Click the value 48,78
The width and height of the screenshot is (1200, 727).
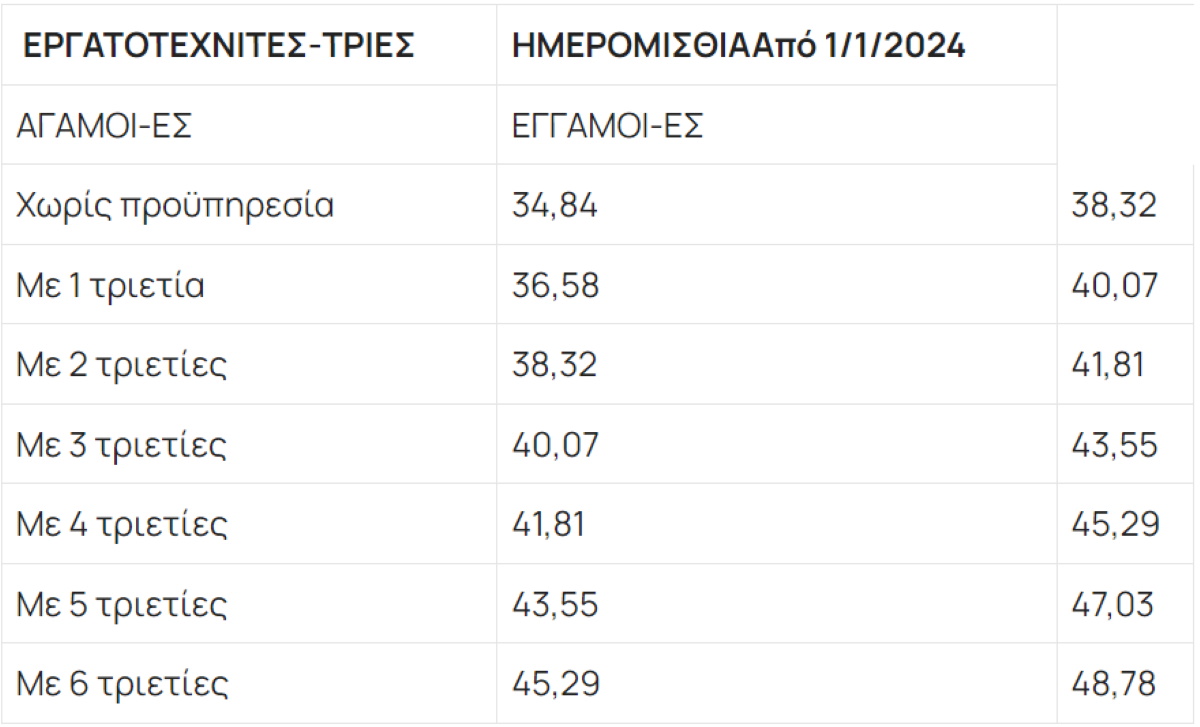pyautogui.click(x=1112, y=685)
